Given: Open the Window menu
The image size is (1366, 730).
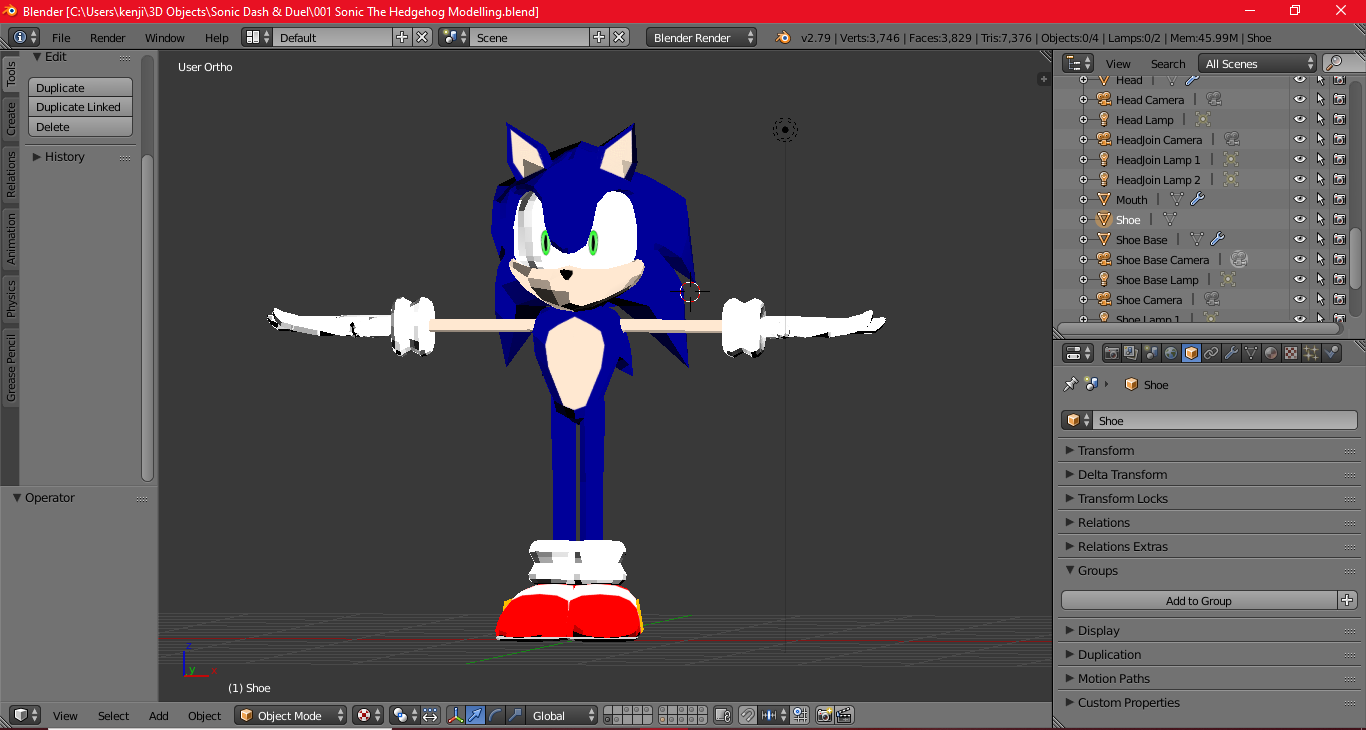Looking at the screenshot, I should (x=165, y=37).
